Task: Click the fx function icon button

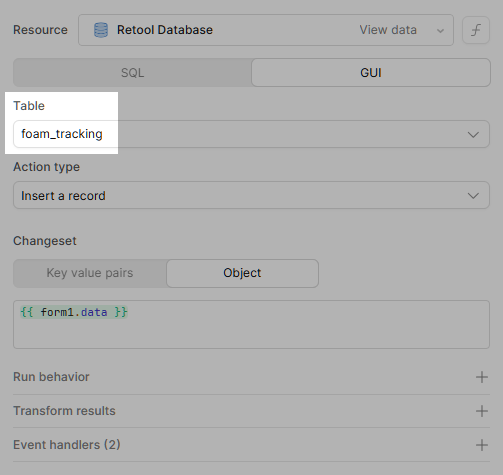Action: [476, 30]
